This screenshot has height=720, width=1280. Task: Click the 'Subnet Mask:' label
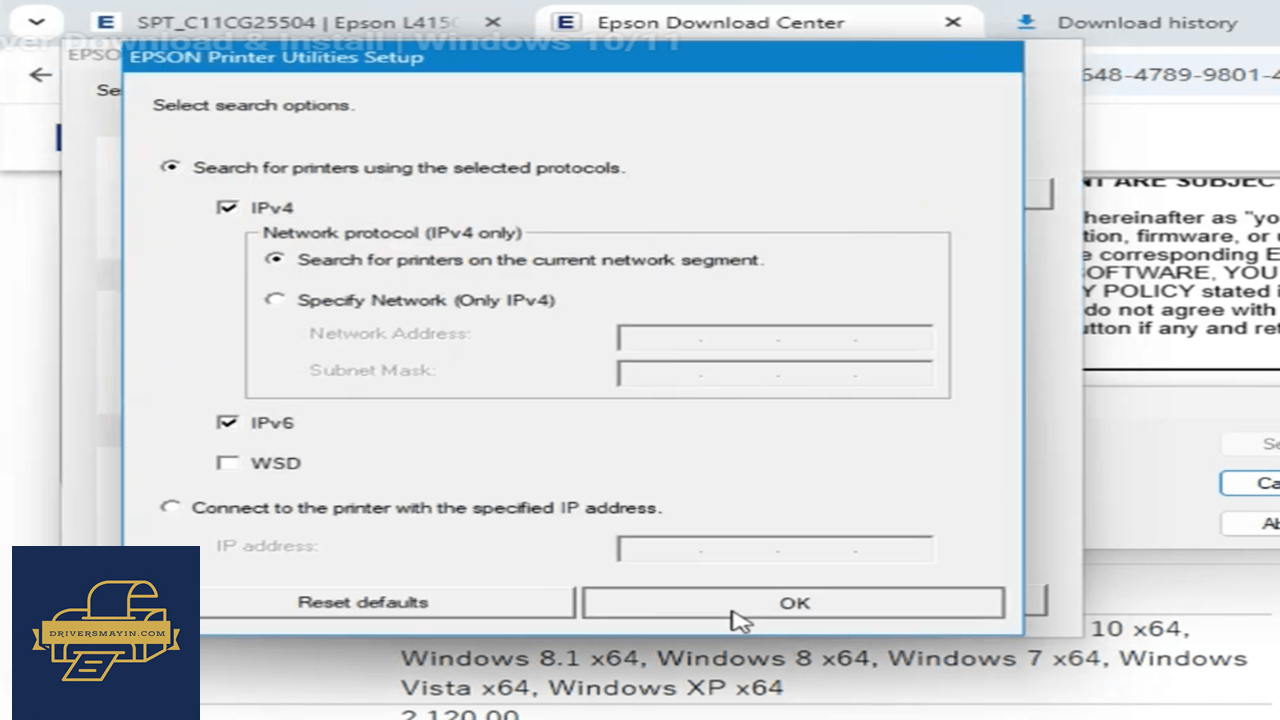coord(371,370)
